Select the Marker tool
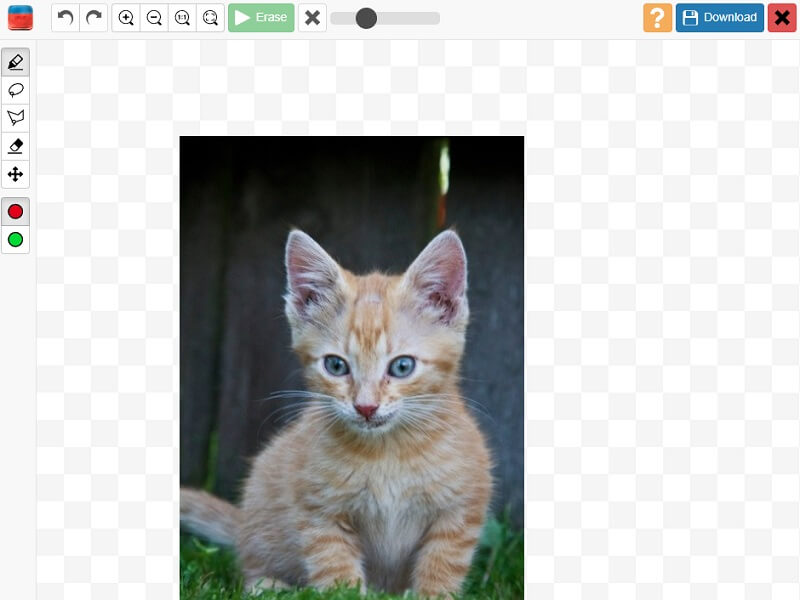The image size is (800, 600). click(x=14, y=62)
